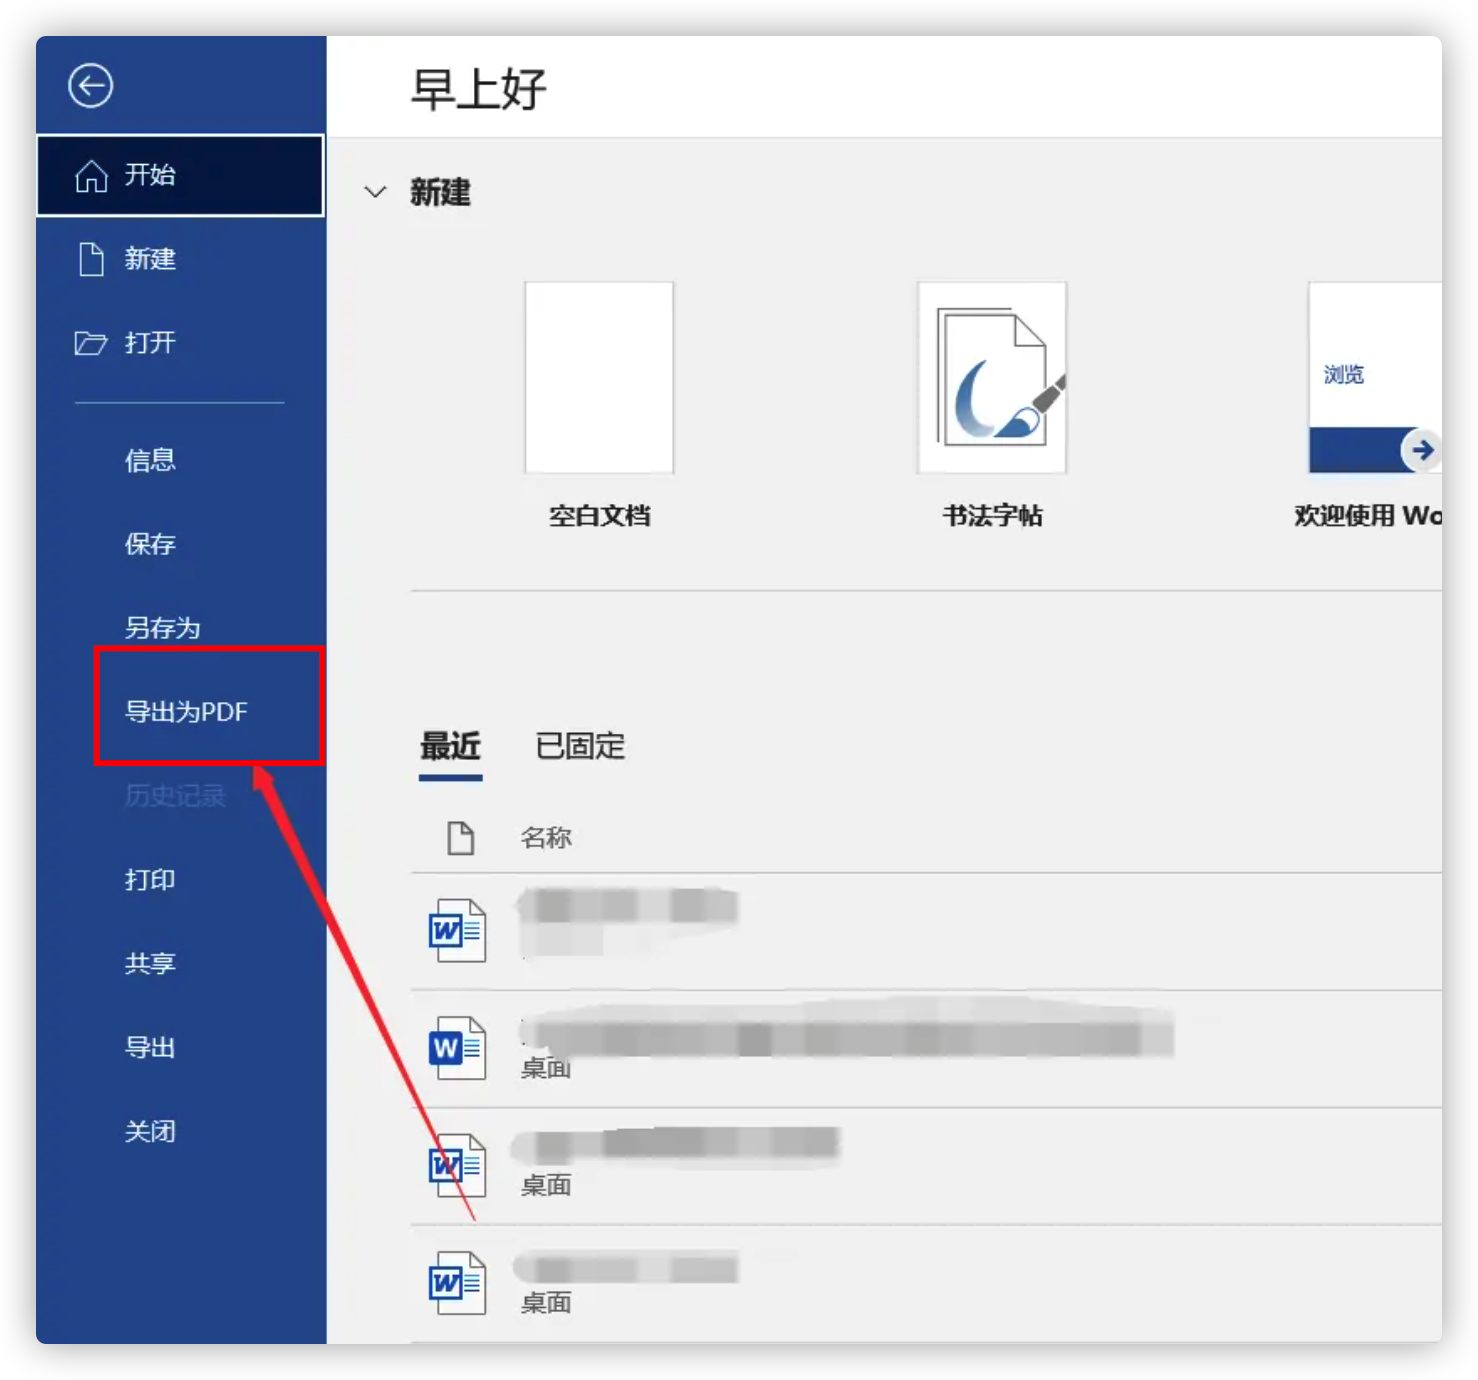The image size is (1478, 1380).
Task: Click 关闭 in the sidebar
Action: pos(150,1132)
